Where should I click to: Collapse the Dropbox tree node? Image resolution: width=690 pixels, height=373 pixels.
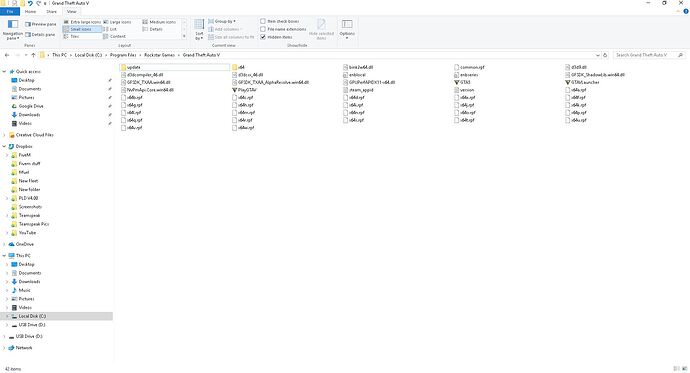click(x=4, y=146)
